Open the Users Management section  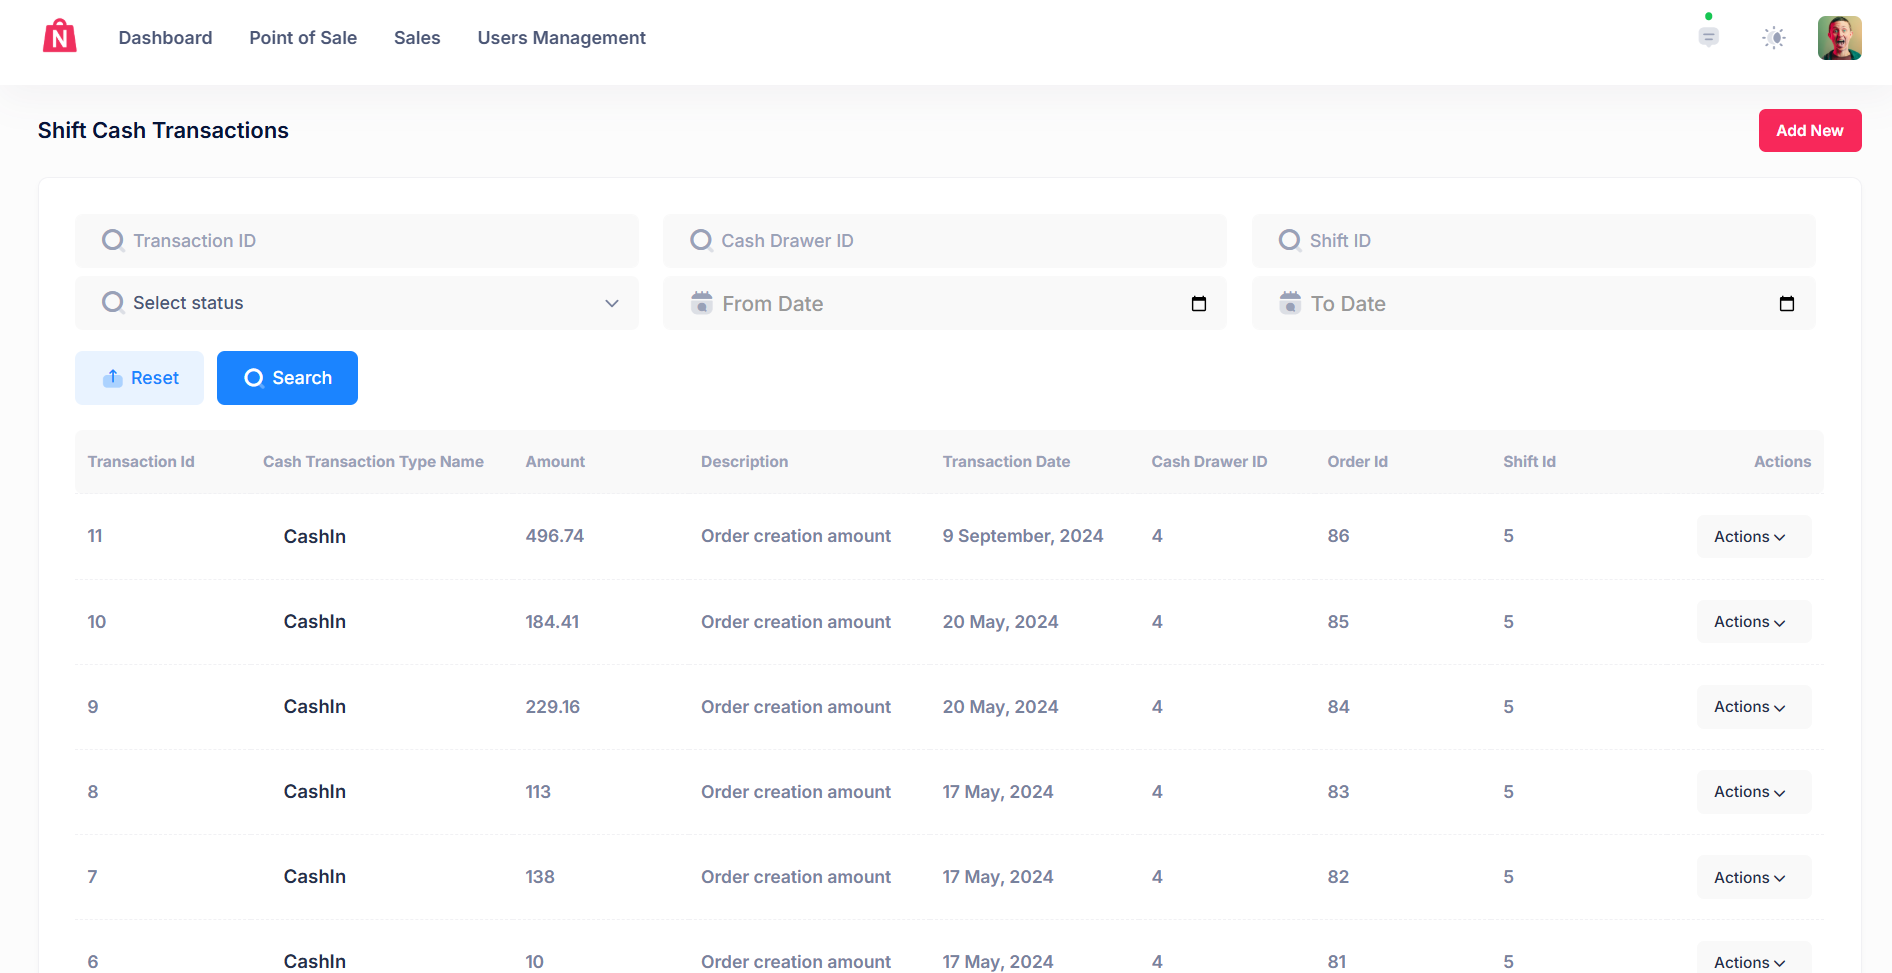pos(561,37)
